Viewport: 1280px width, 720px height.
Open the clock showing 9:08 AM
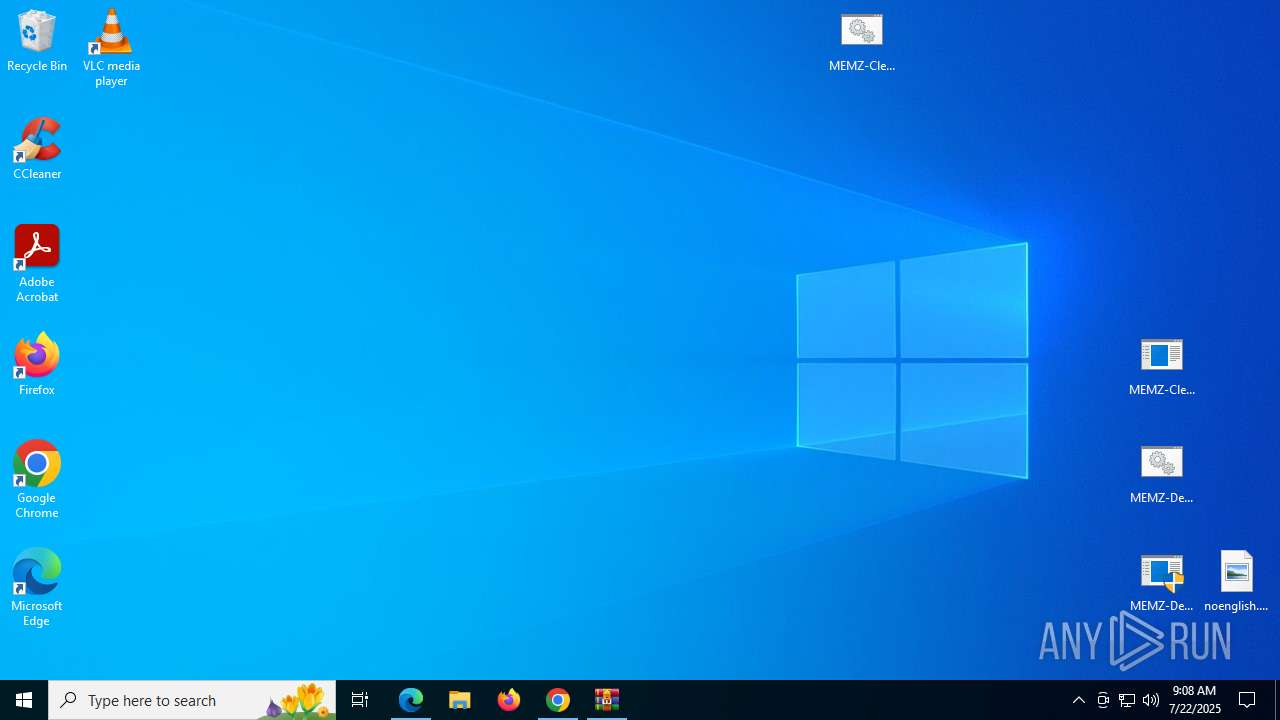click(1195, 700)
